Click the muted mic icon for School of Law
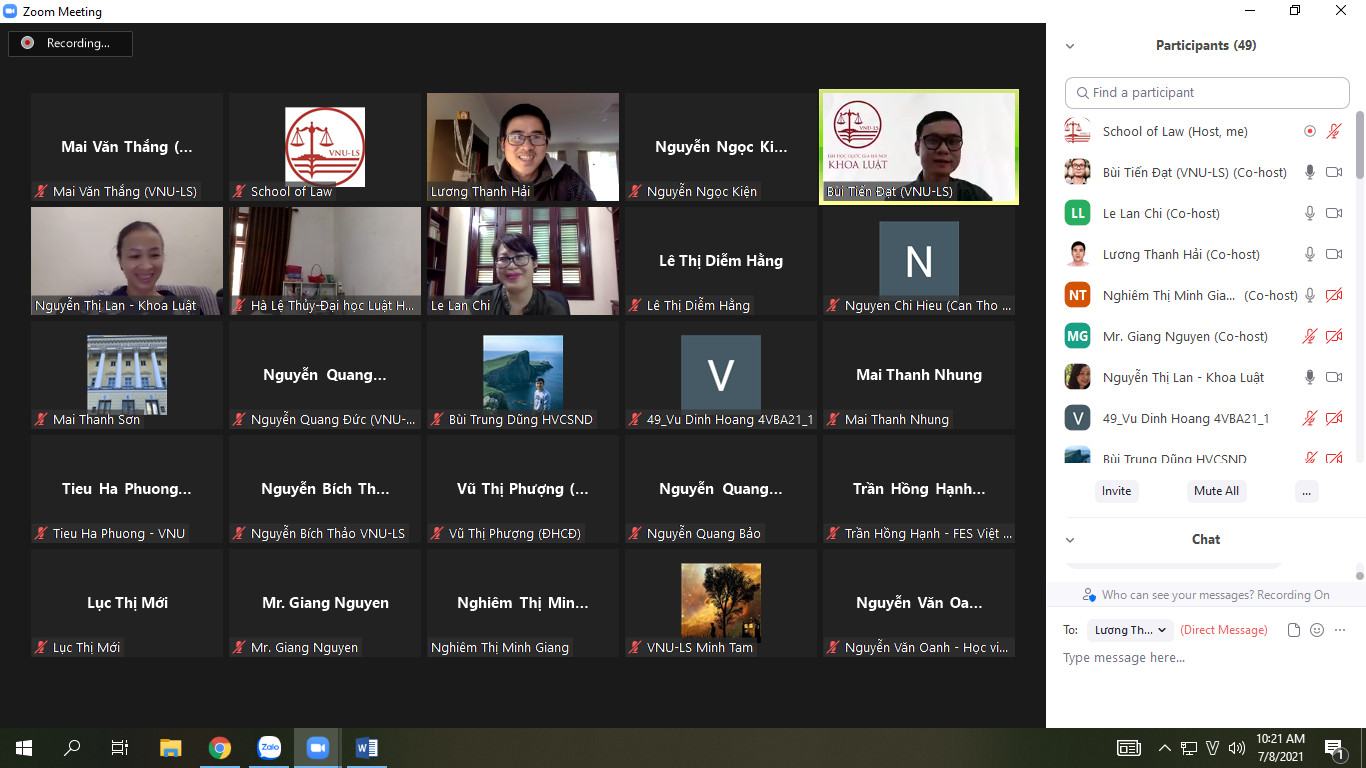Screen dimensions: 1366x768 [1333, 131]
